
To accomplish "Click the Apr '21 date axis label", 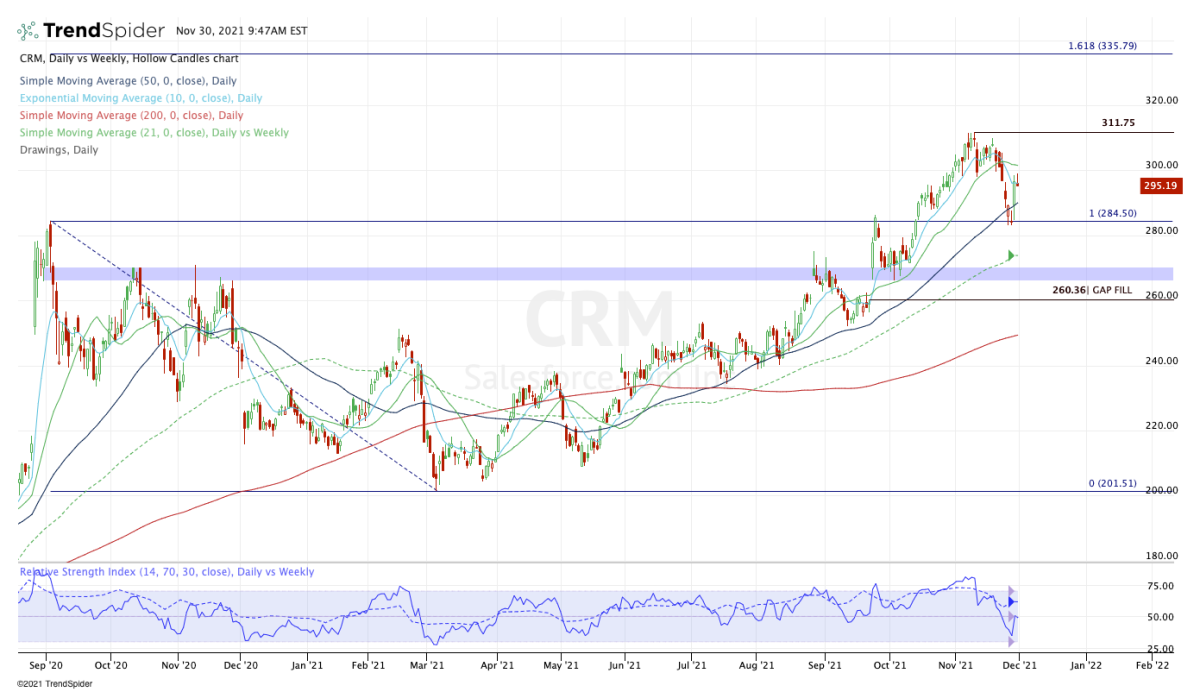I will [x=497, y=663].
